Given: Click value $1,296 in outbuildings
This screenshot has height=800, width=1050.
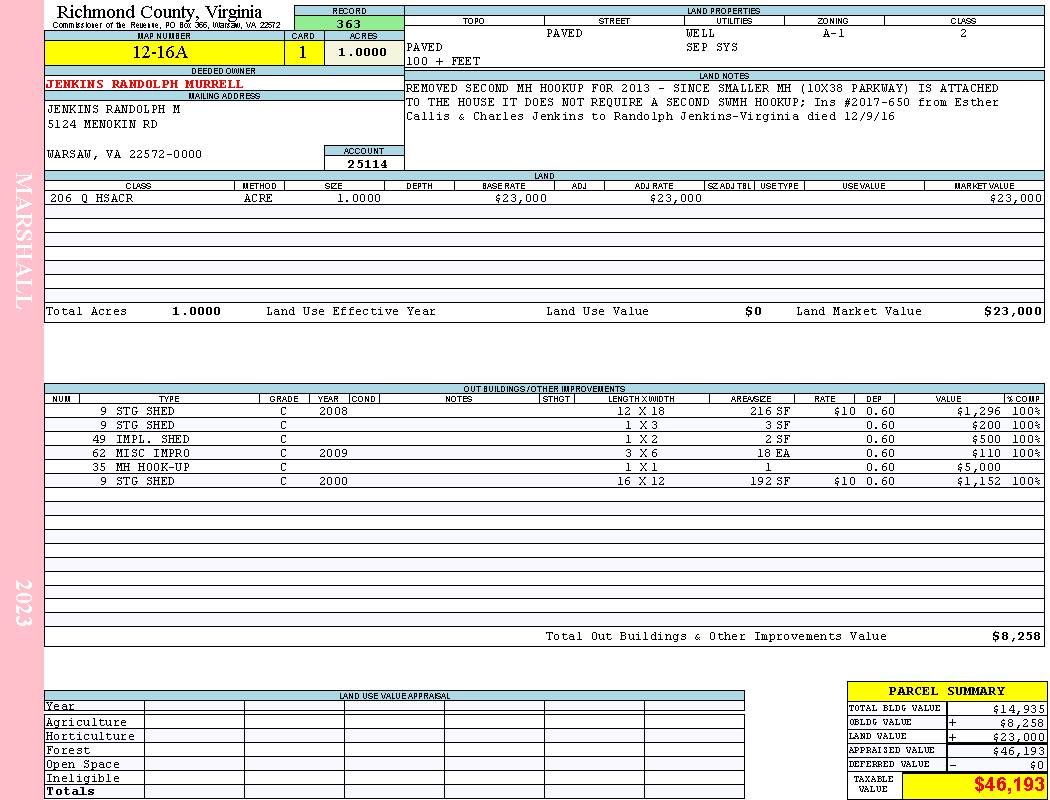Looking at the screenshot, I should (x=979, y=411).
